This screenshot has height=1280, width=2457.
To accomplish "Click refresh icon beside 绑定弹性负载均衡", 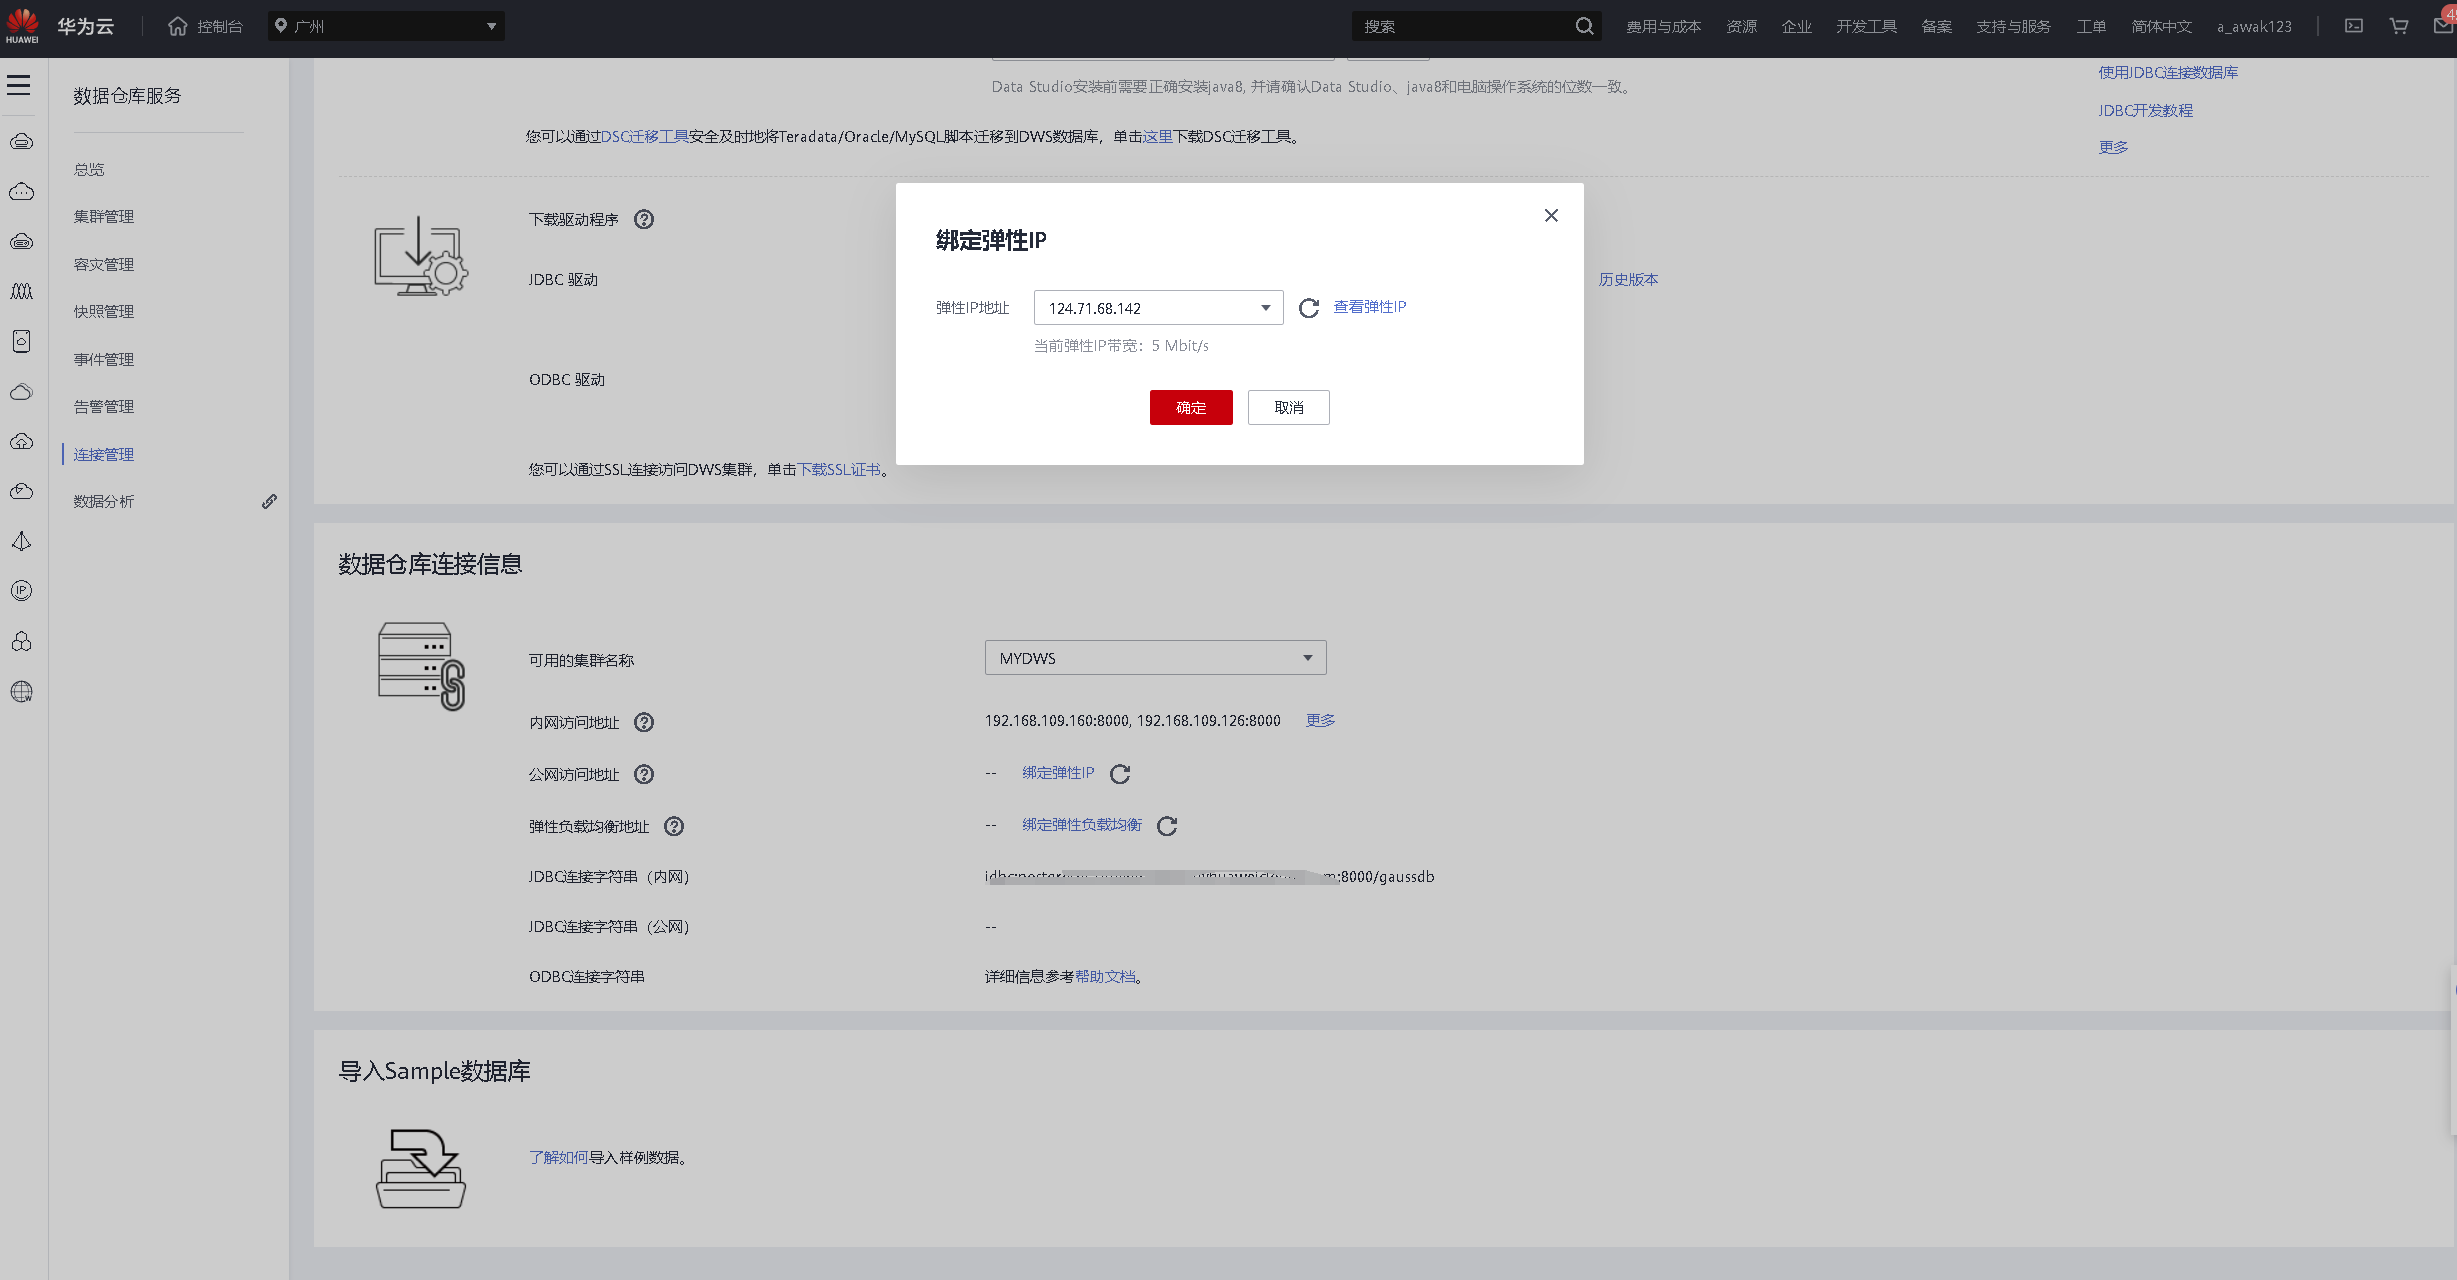I will tap(1167, 826).
